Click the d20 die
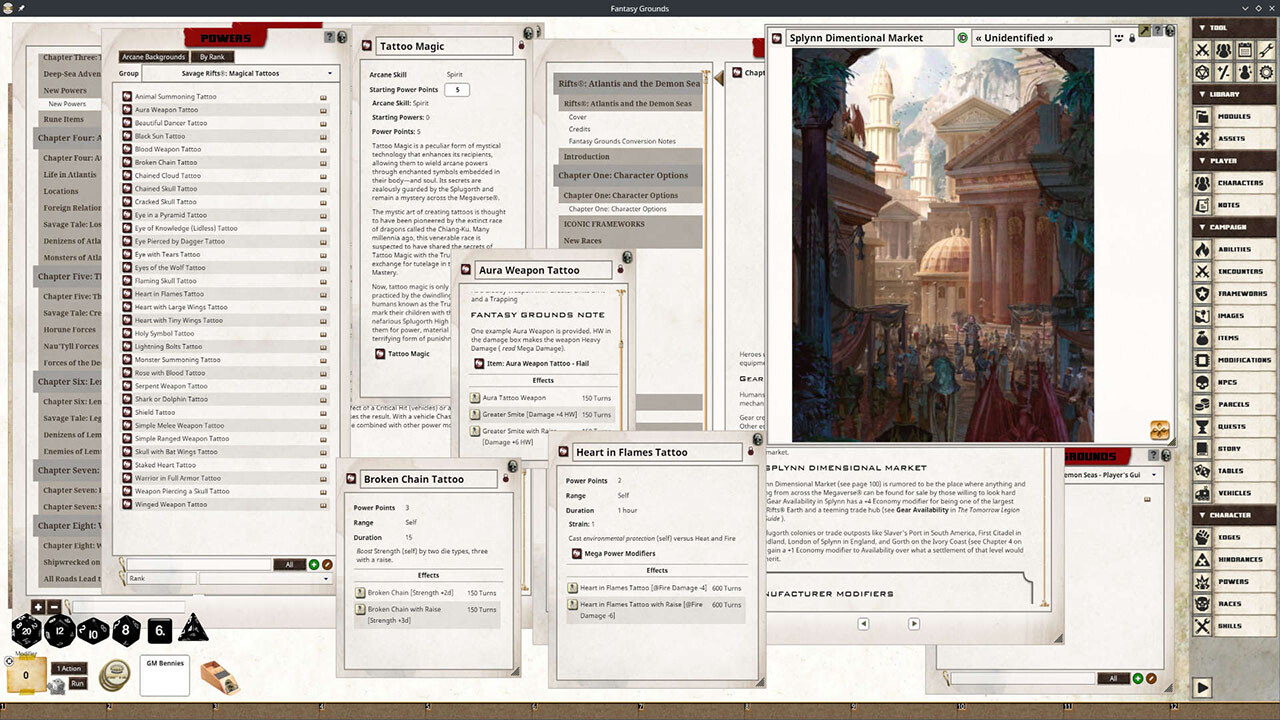 (26, 631)
